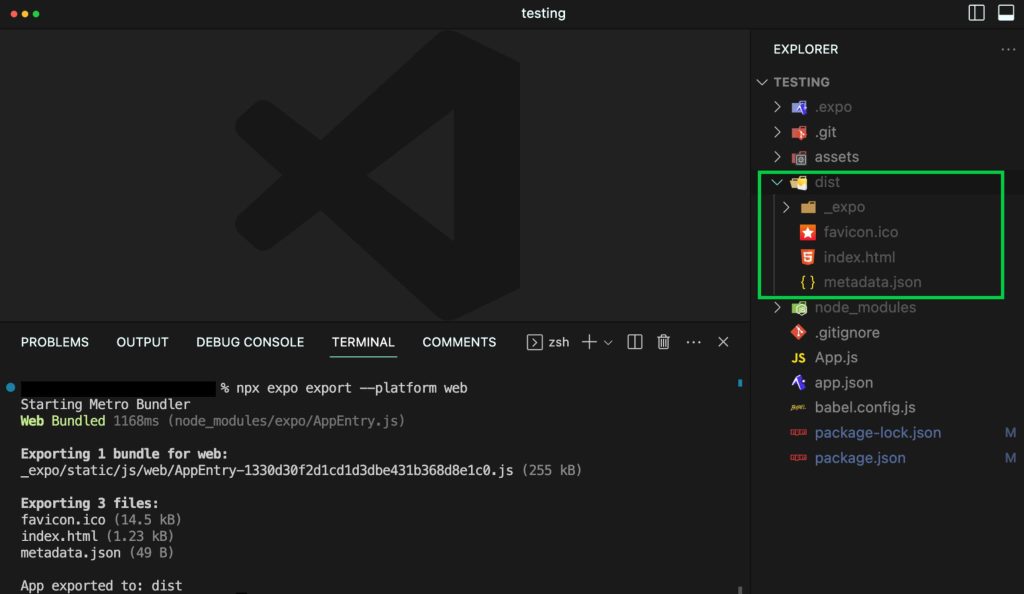Image resolution: width=1024 pixels, height=594 pixels.
Task: Open Explorer more actions menu
Action: [x=1008, y=50]
